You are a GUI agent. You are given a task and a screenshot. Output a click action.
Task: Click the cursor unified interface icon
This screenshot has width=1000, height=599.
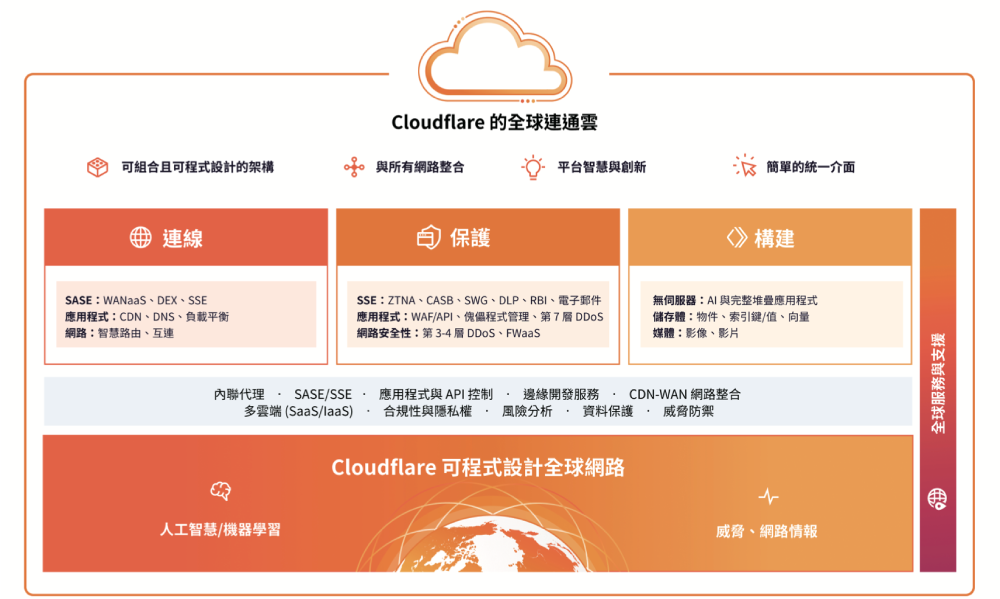[x=744, y=166]
